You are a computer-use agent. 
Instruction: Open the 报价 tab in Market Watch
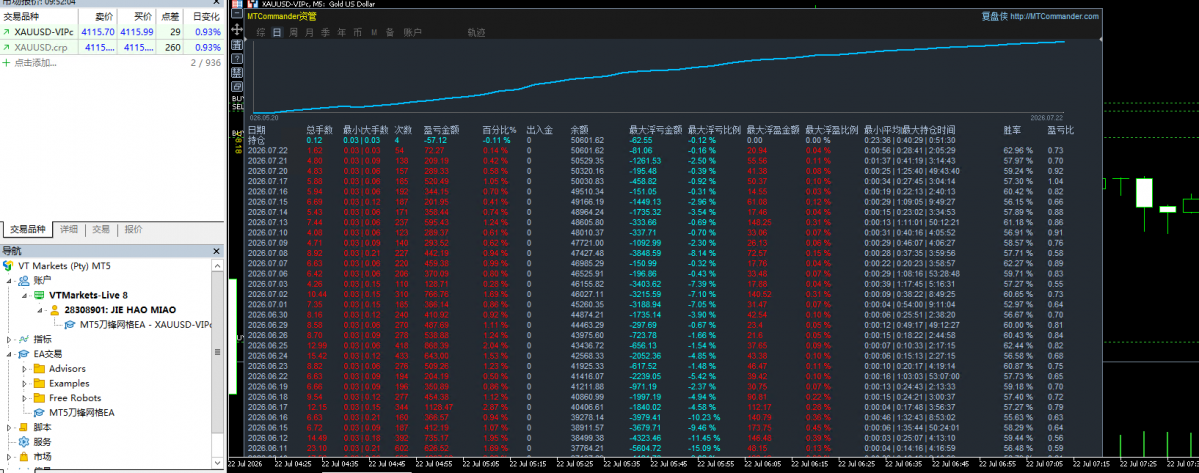coord(133,229)
